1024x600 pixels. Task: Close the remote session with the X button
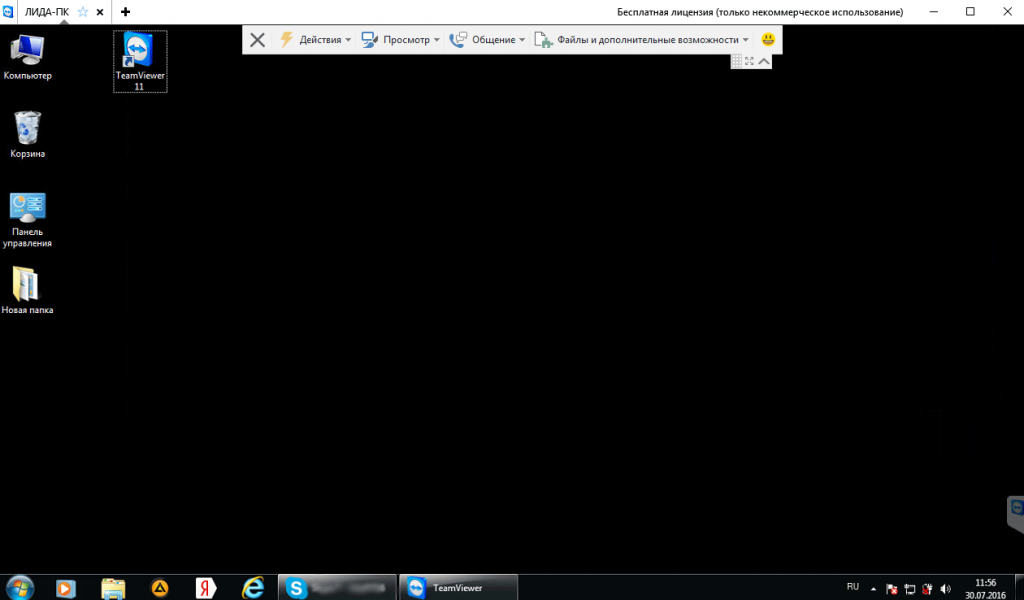click(x=257, y=40)
